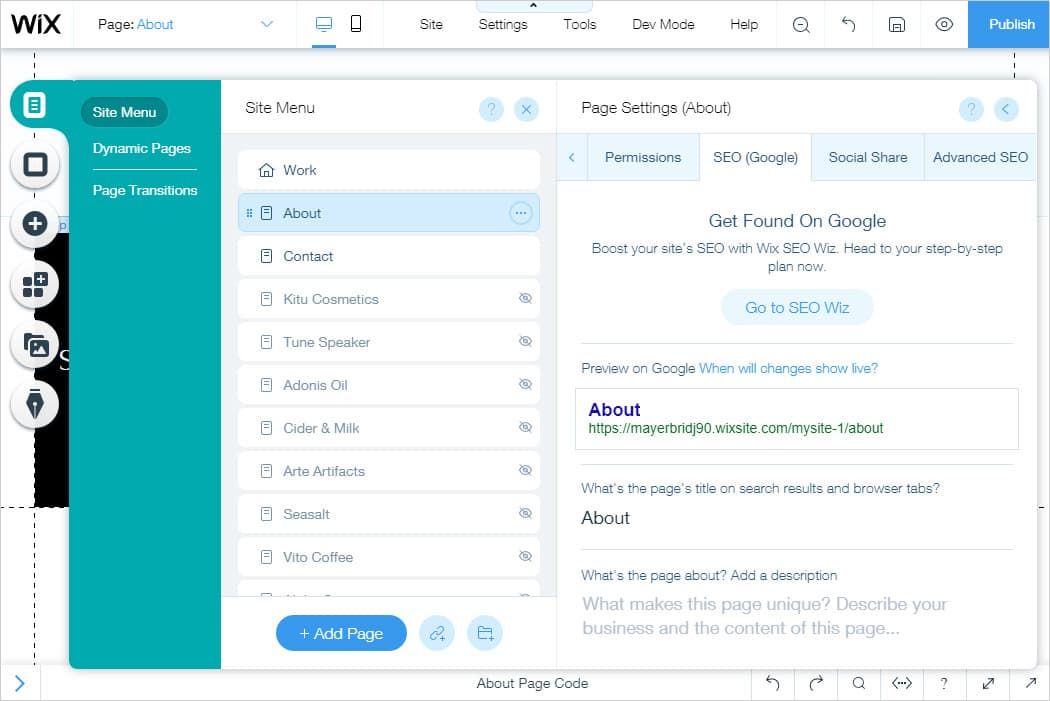
Task: Open Page Settings help question mark
Action: (971, 108)
